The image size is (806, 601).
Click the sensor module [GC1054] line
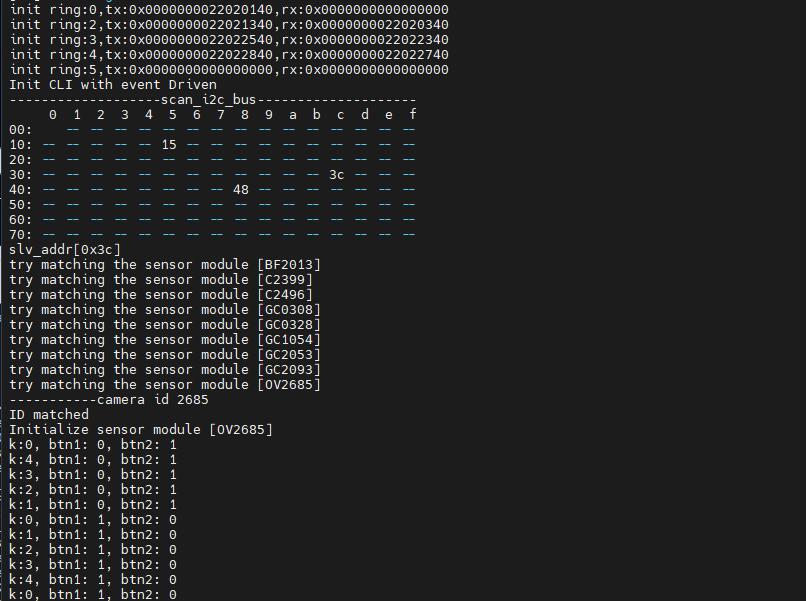(x=165, y=340)
